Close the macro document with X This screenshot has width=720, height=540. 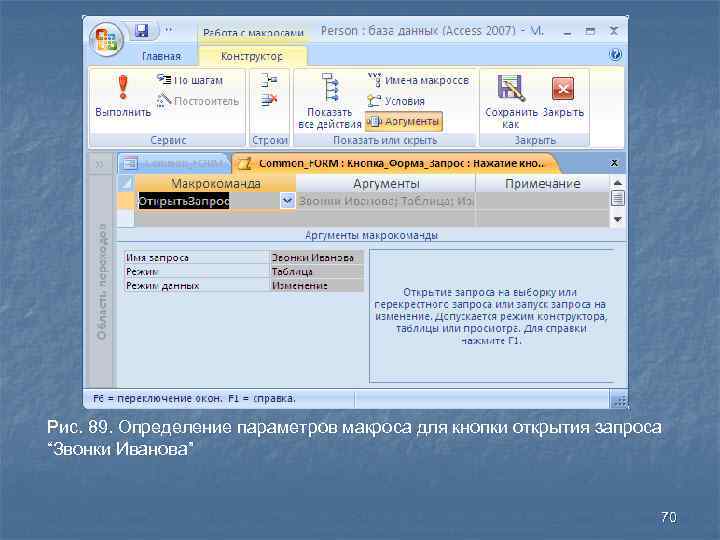pyautogui.click(x=614, y=163)
